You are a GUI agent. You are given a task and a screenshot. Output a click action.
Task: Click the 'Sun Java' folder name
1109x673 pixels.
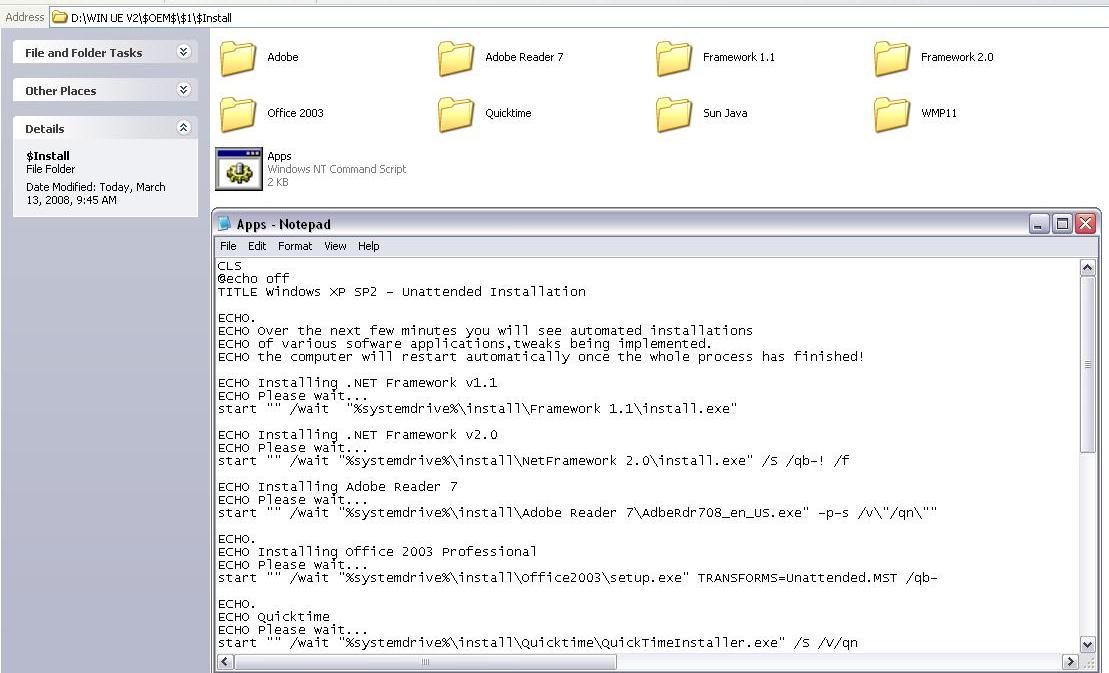point(725,113)
